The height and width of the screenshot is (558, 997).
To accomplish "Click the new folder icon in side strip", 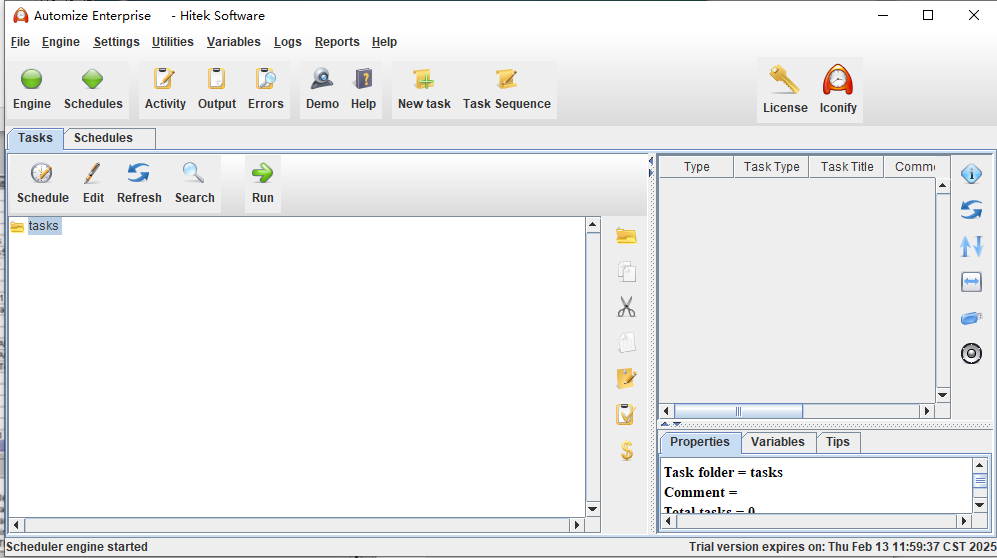I will point(626,236).
